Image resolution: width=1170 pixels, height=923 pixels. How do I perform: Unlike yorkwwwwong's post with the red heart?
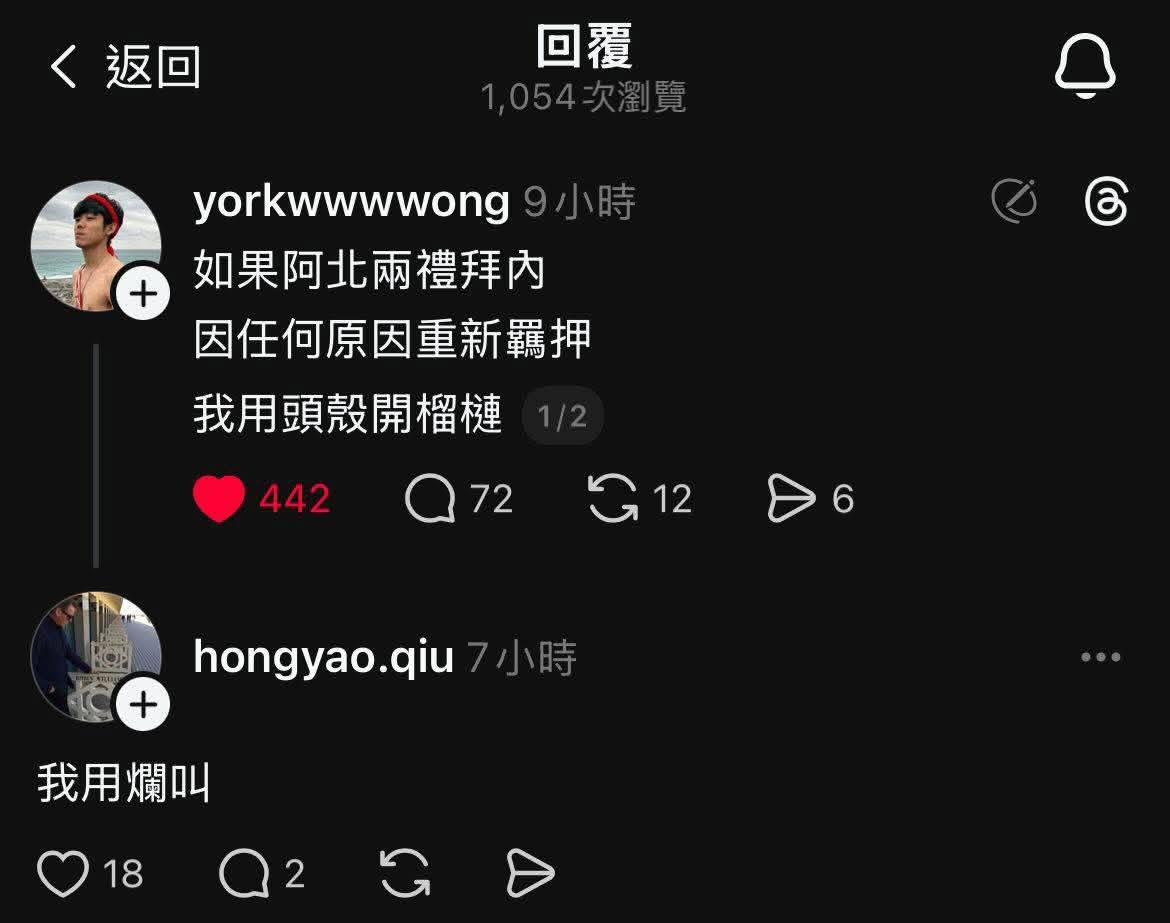coord(219,498)
